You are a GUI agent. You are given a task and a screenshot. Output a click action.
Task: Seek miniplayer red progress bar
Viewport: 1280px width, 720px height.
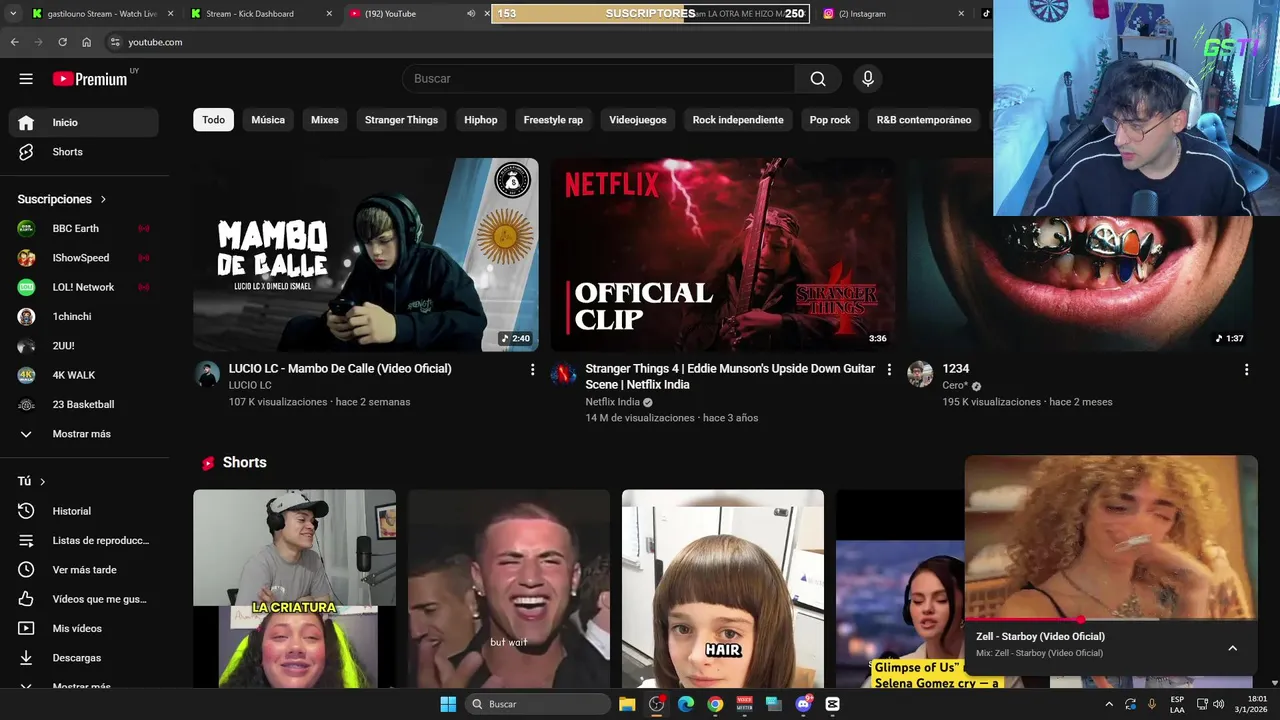(x=1111, y=620)
